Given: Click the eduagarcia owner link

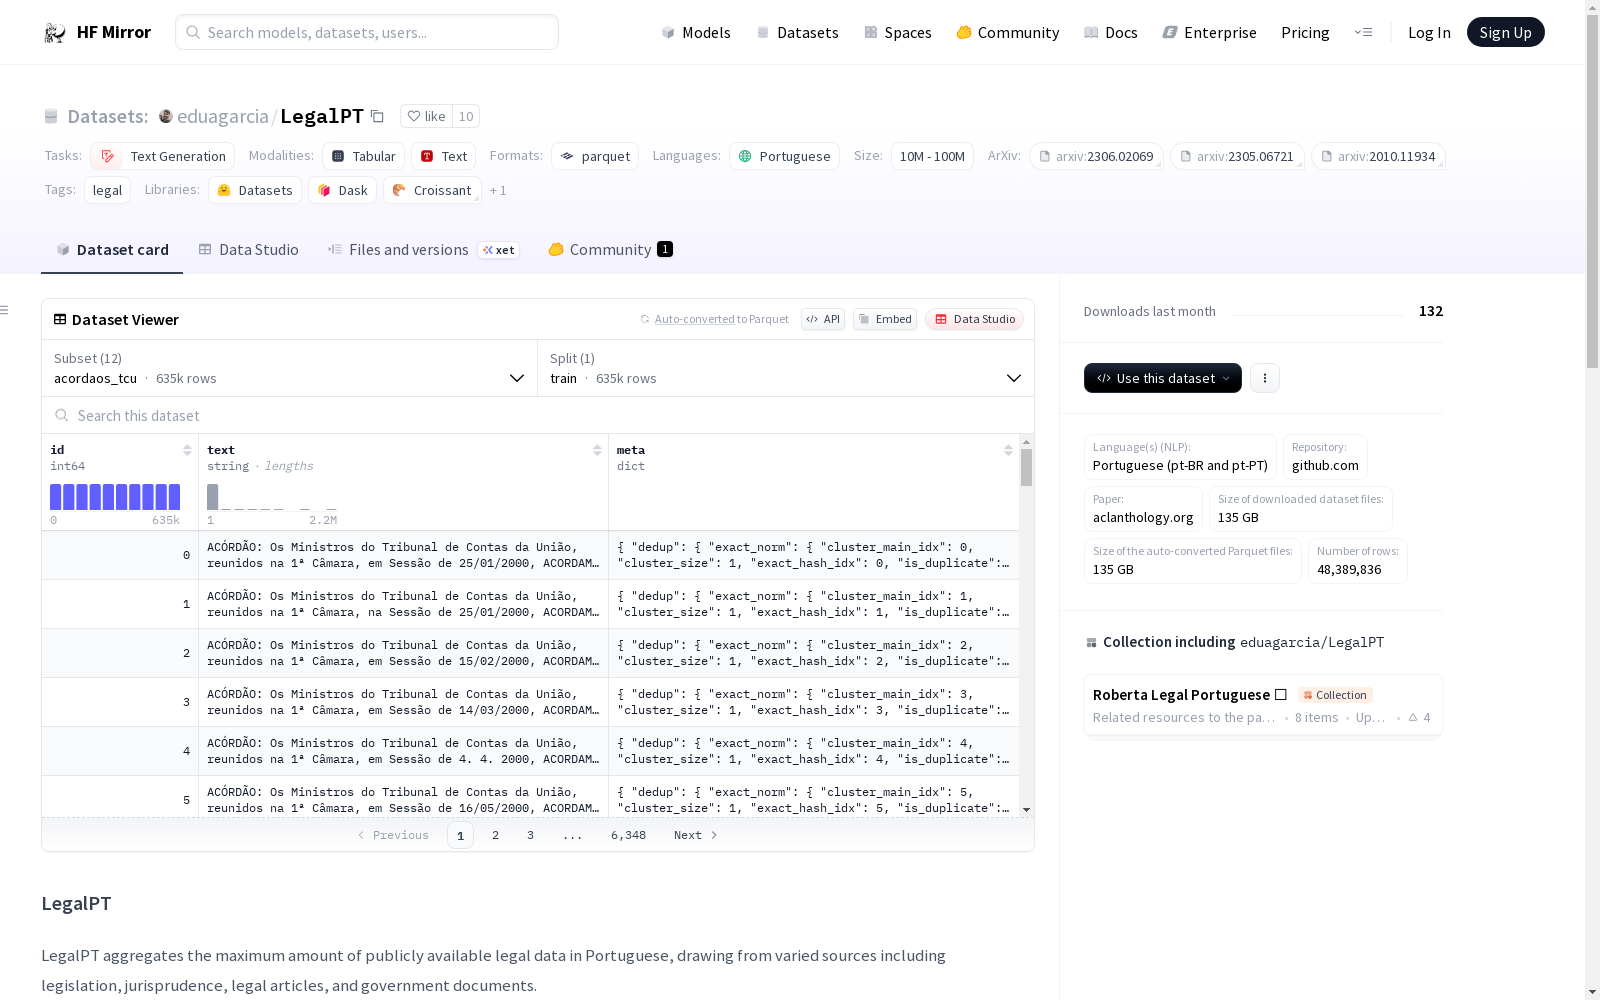Looking at the screenshot, I should (x=222, y=116).
